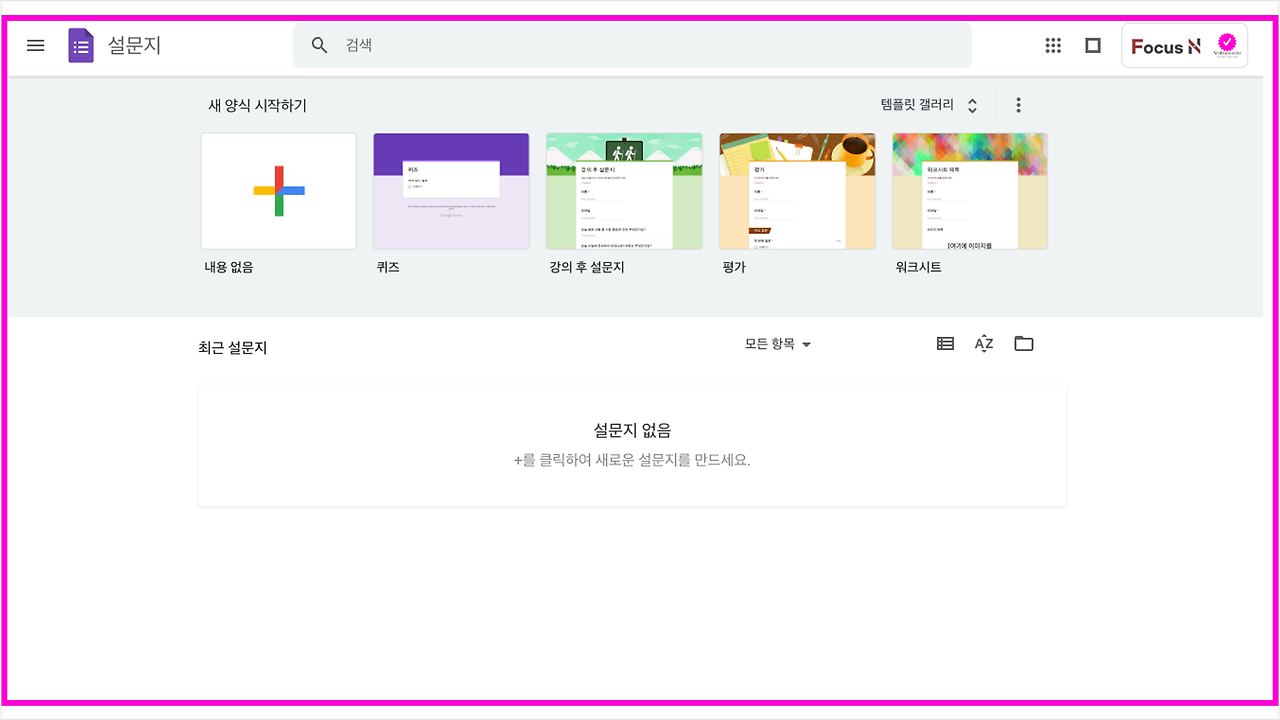Viewport: 1280px width, 720px height.
Task: Start a new 퀴즈 form from template
Action: 451,190
